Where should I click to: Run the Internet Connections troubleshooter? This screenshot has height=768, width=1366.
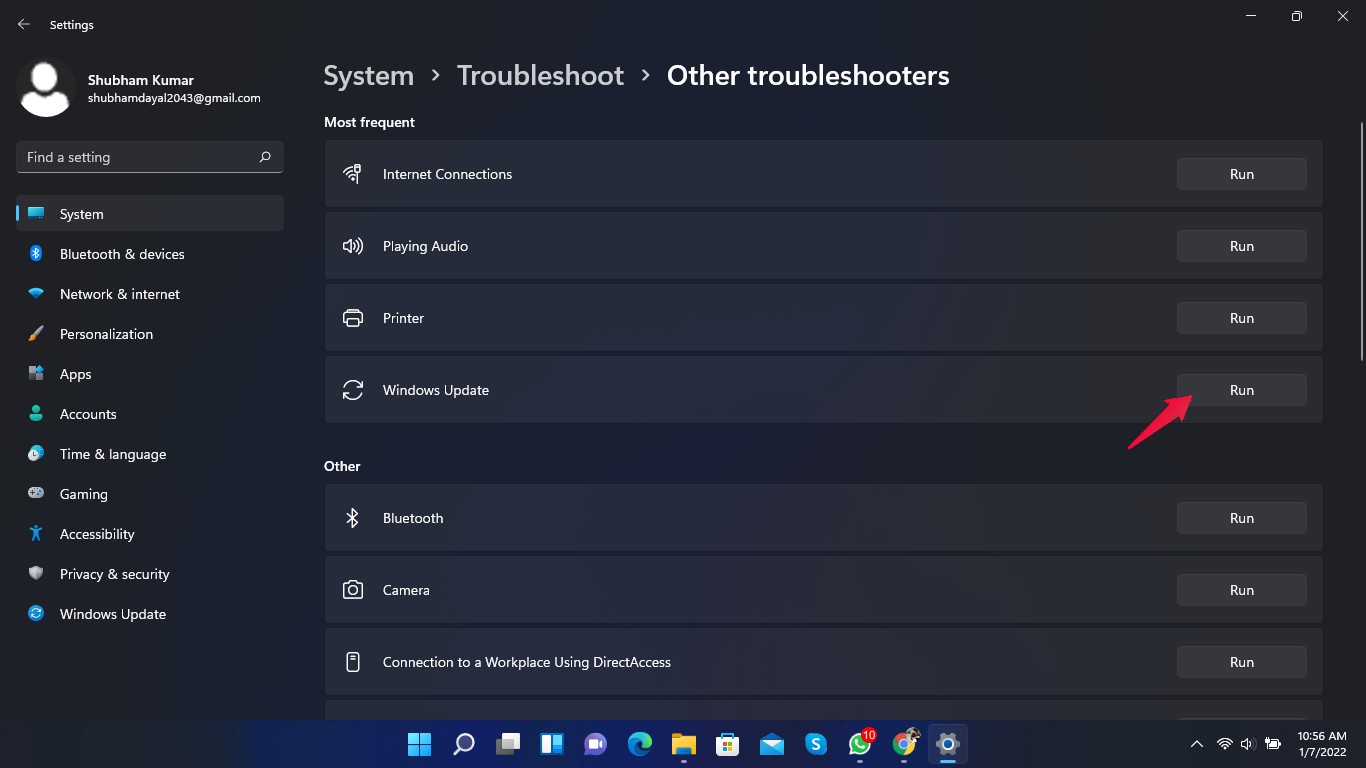(1241, 173)
